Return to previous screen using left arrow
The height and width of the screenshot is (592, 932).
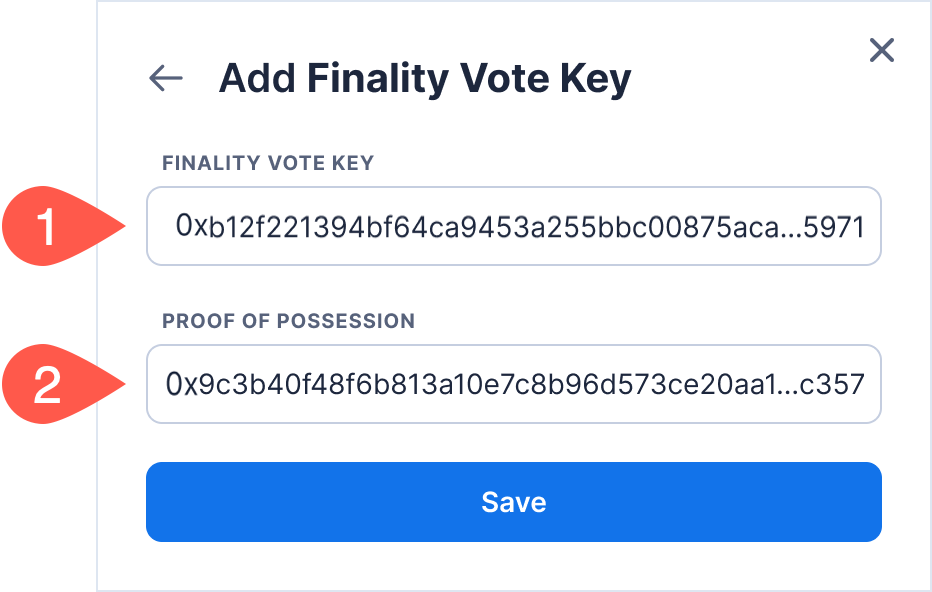(166, 78)
